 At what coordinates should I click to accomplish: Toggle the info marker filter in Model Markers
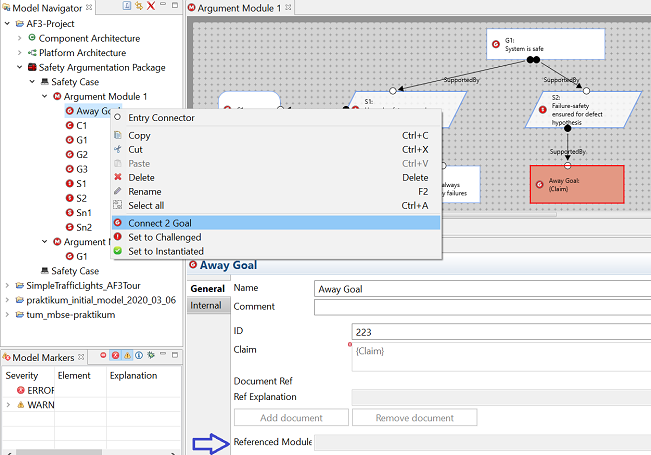point(139,355)
